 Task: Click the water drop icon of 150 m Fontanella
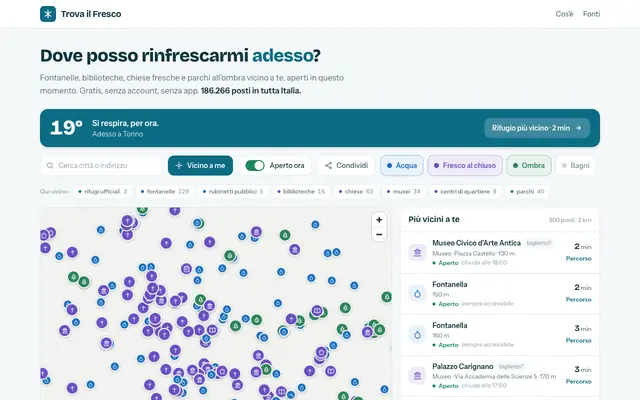click(417, 293)
